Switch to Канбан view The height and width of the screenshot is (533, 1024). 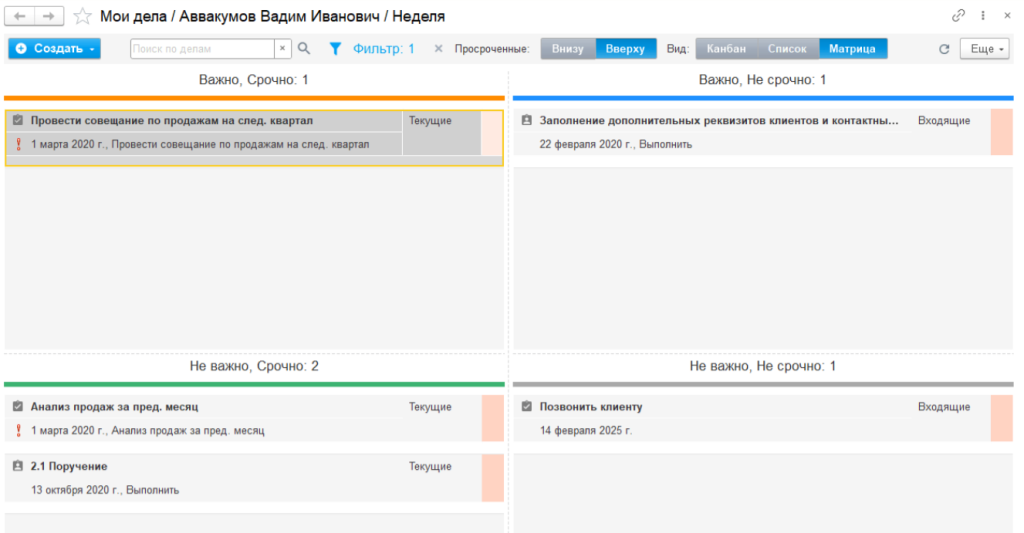(x=726, y=48)
